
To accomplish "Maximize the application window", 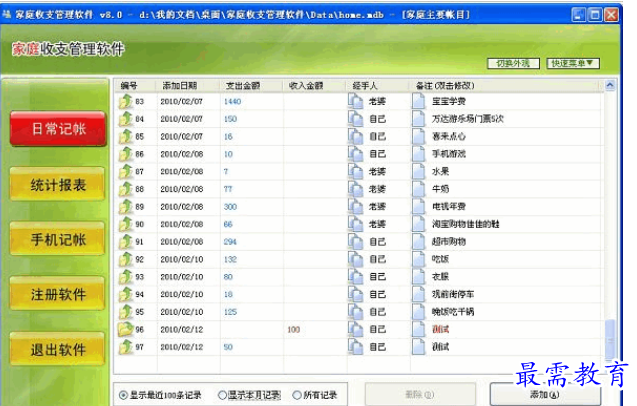I will tap(595, 15).
